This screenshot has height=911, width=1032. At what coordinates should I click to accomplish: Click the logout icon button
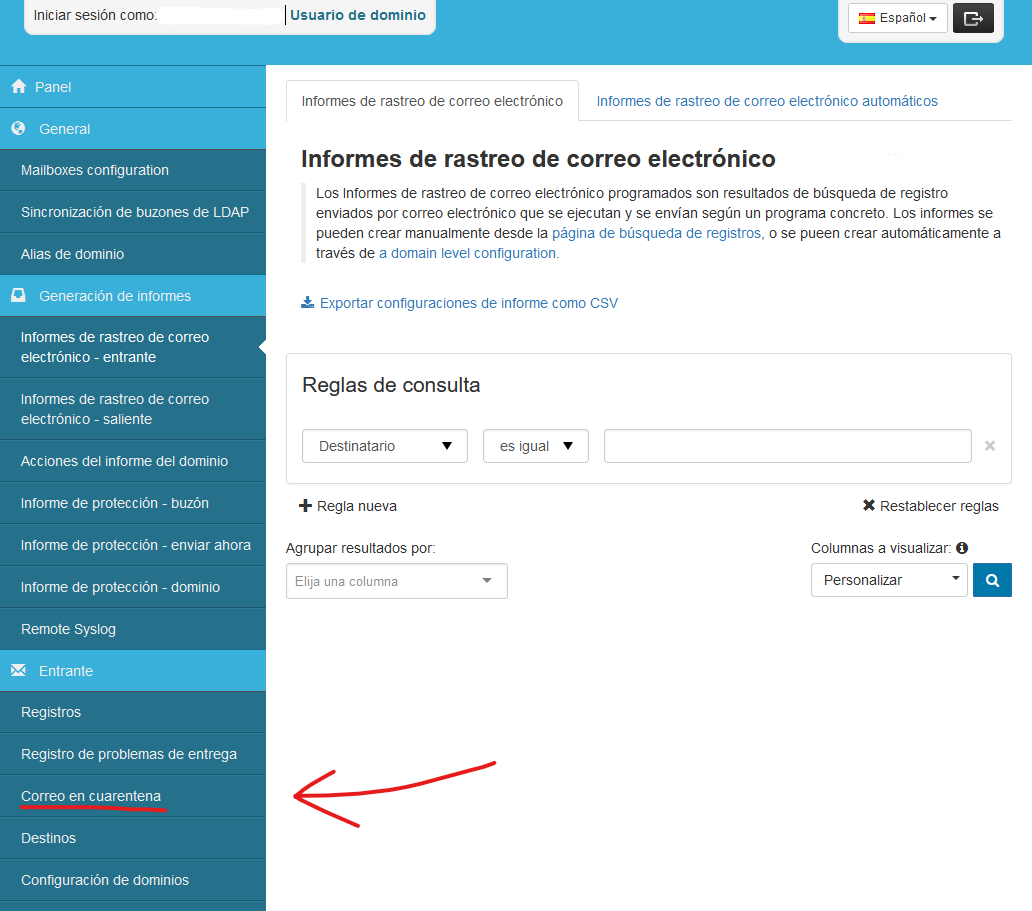tap(972, 18)
